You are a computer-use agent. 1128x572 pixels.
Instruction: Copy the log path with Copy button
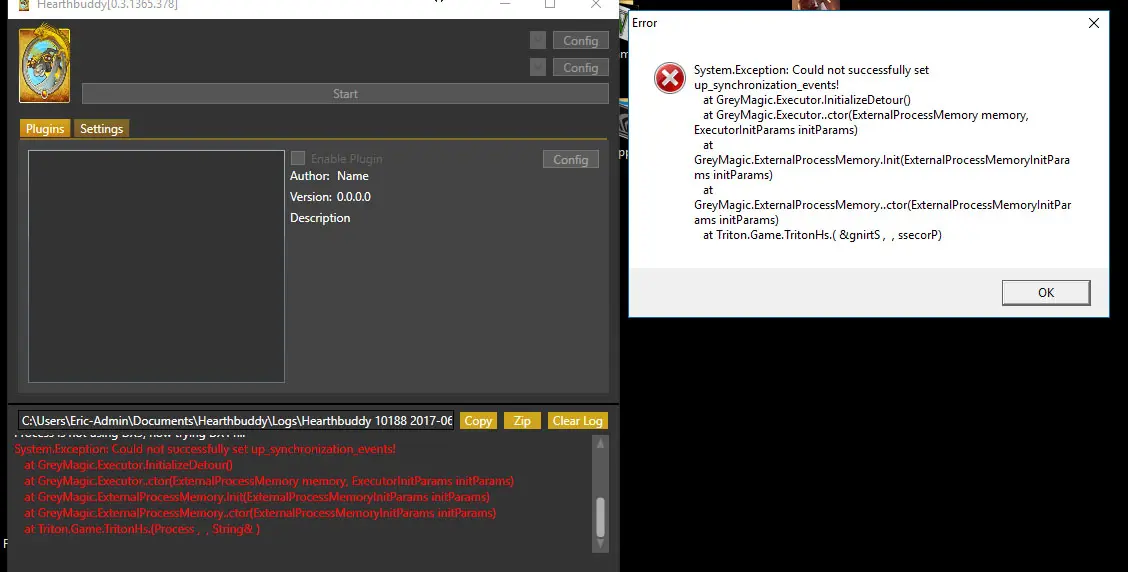478,421
